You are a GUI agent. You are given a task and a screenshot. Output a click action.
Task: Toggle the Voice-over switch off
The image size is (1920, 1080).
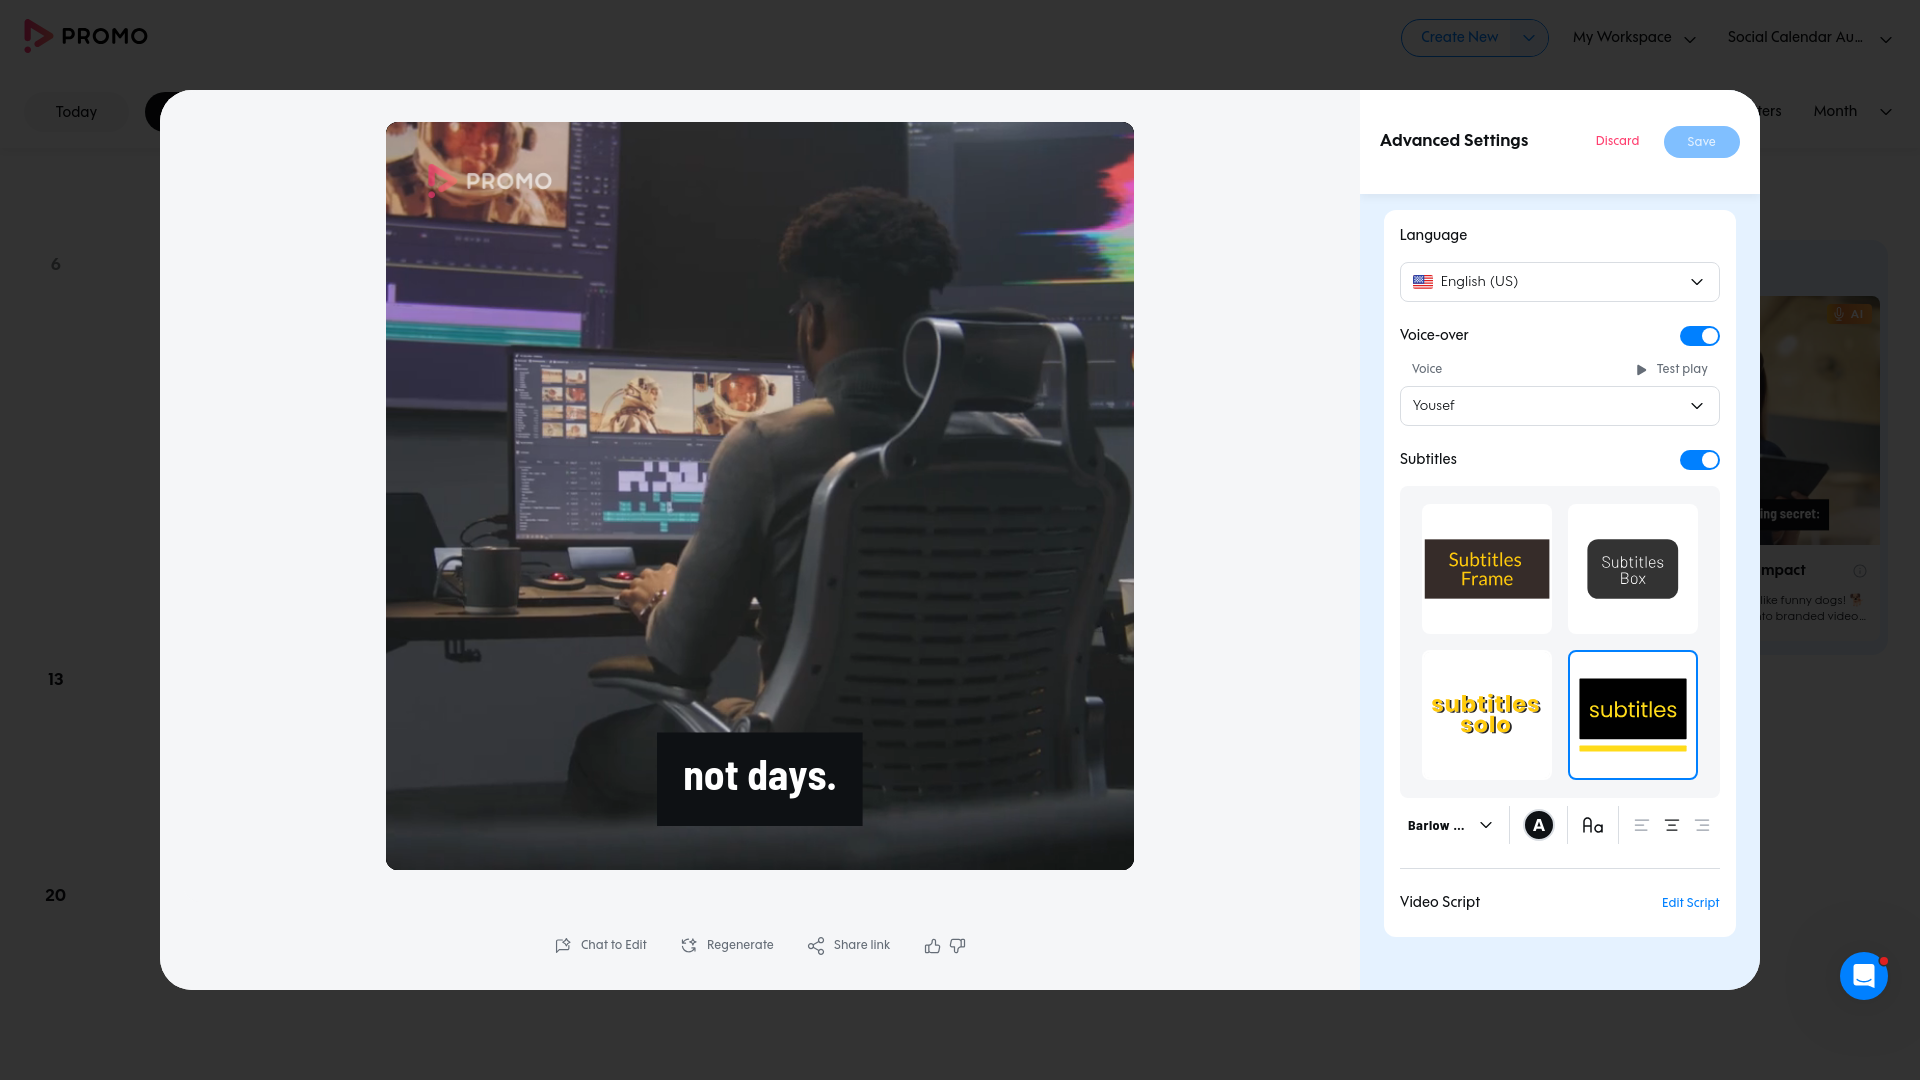[1699, 336]
